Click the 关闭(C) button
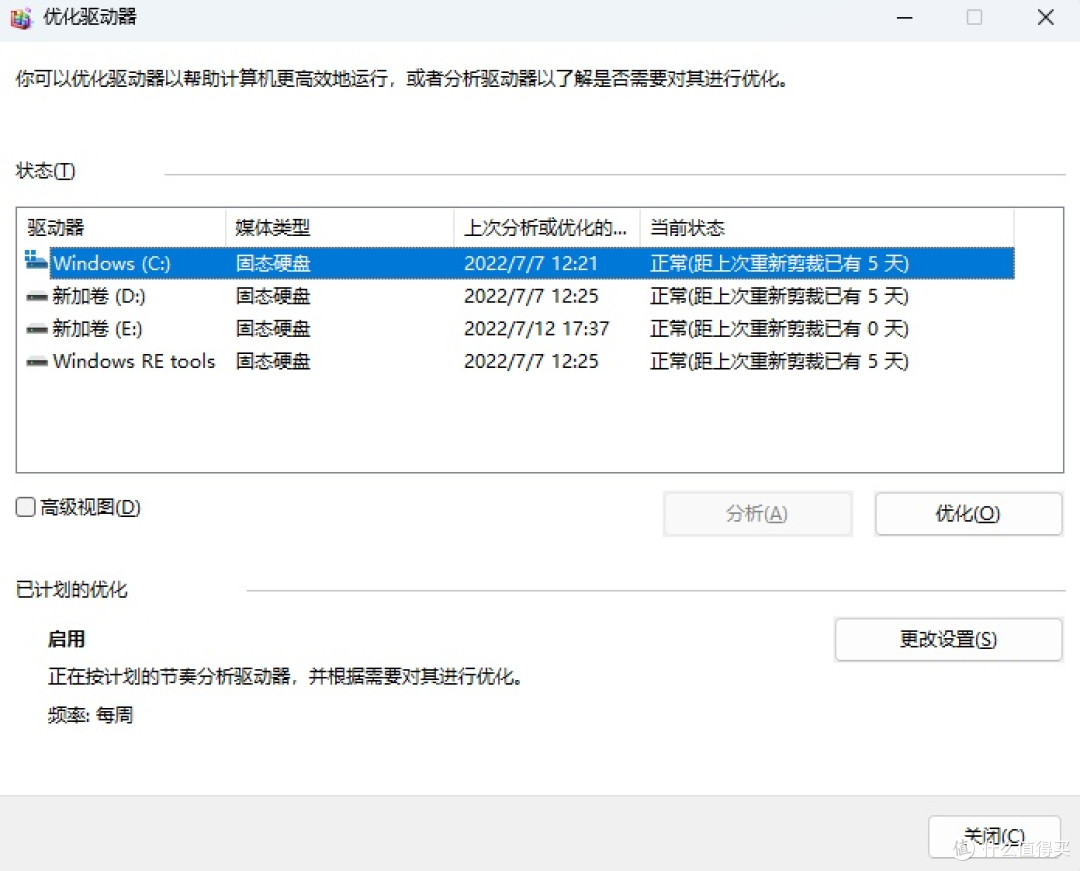1080x871 pixels. coord(994,836)
